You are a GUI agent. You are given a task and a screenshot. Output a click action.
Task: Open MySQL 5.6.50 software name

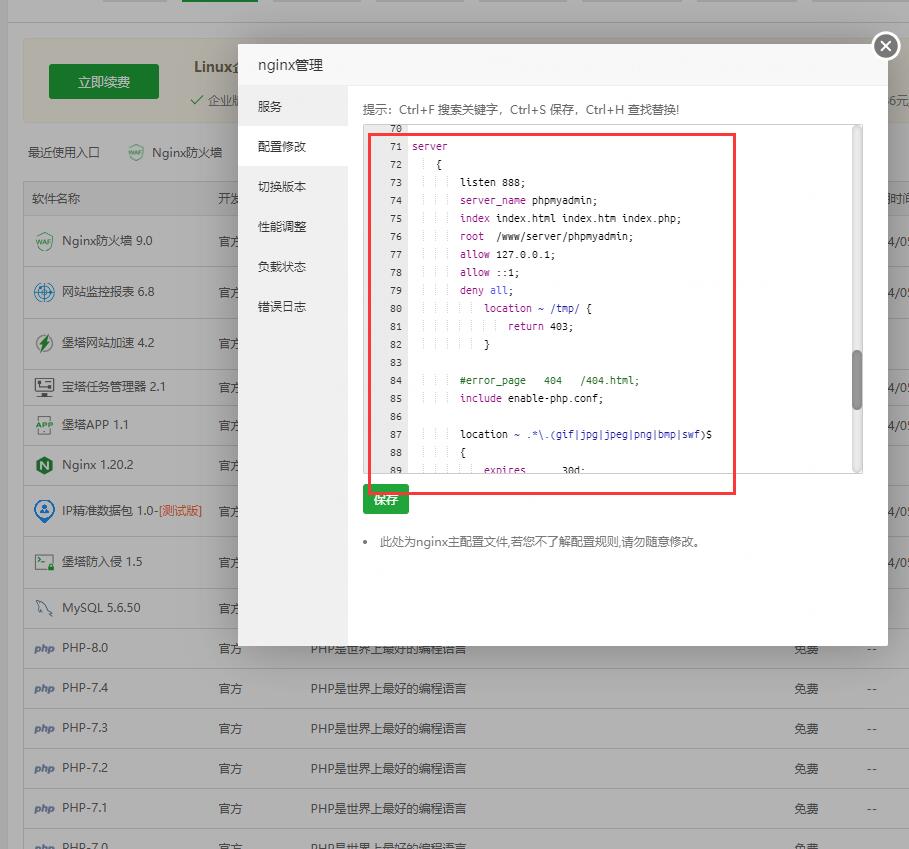point(101,608)
